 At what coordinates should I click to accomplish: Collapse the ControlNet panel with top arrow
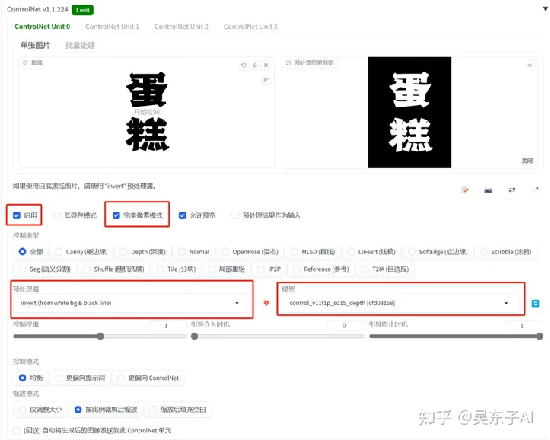545,9
